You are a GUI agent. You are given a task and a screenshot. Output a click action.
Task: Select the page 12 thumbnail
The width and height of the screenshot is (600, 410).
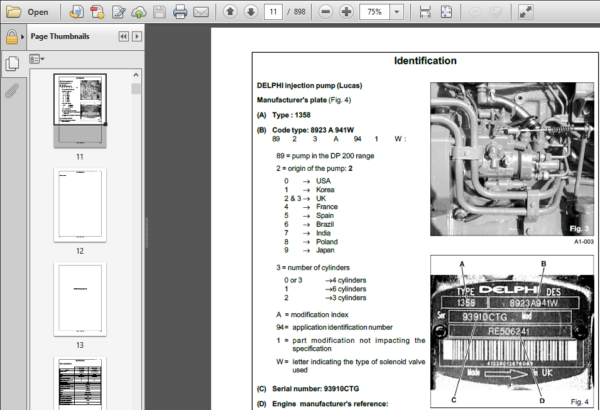click(80, 205)
